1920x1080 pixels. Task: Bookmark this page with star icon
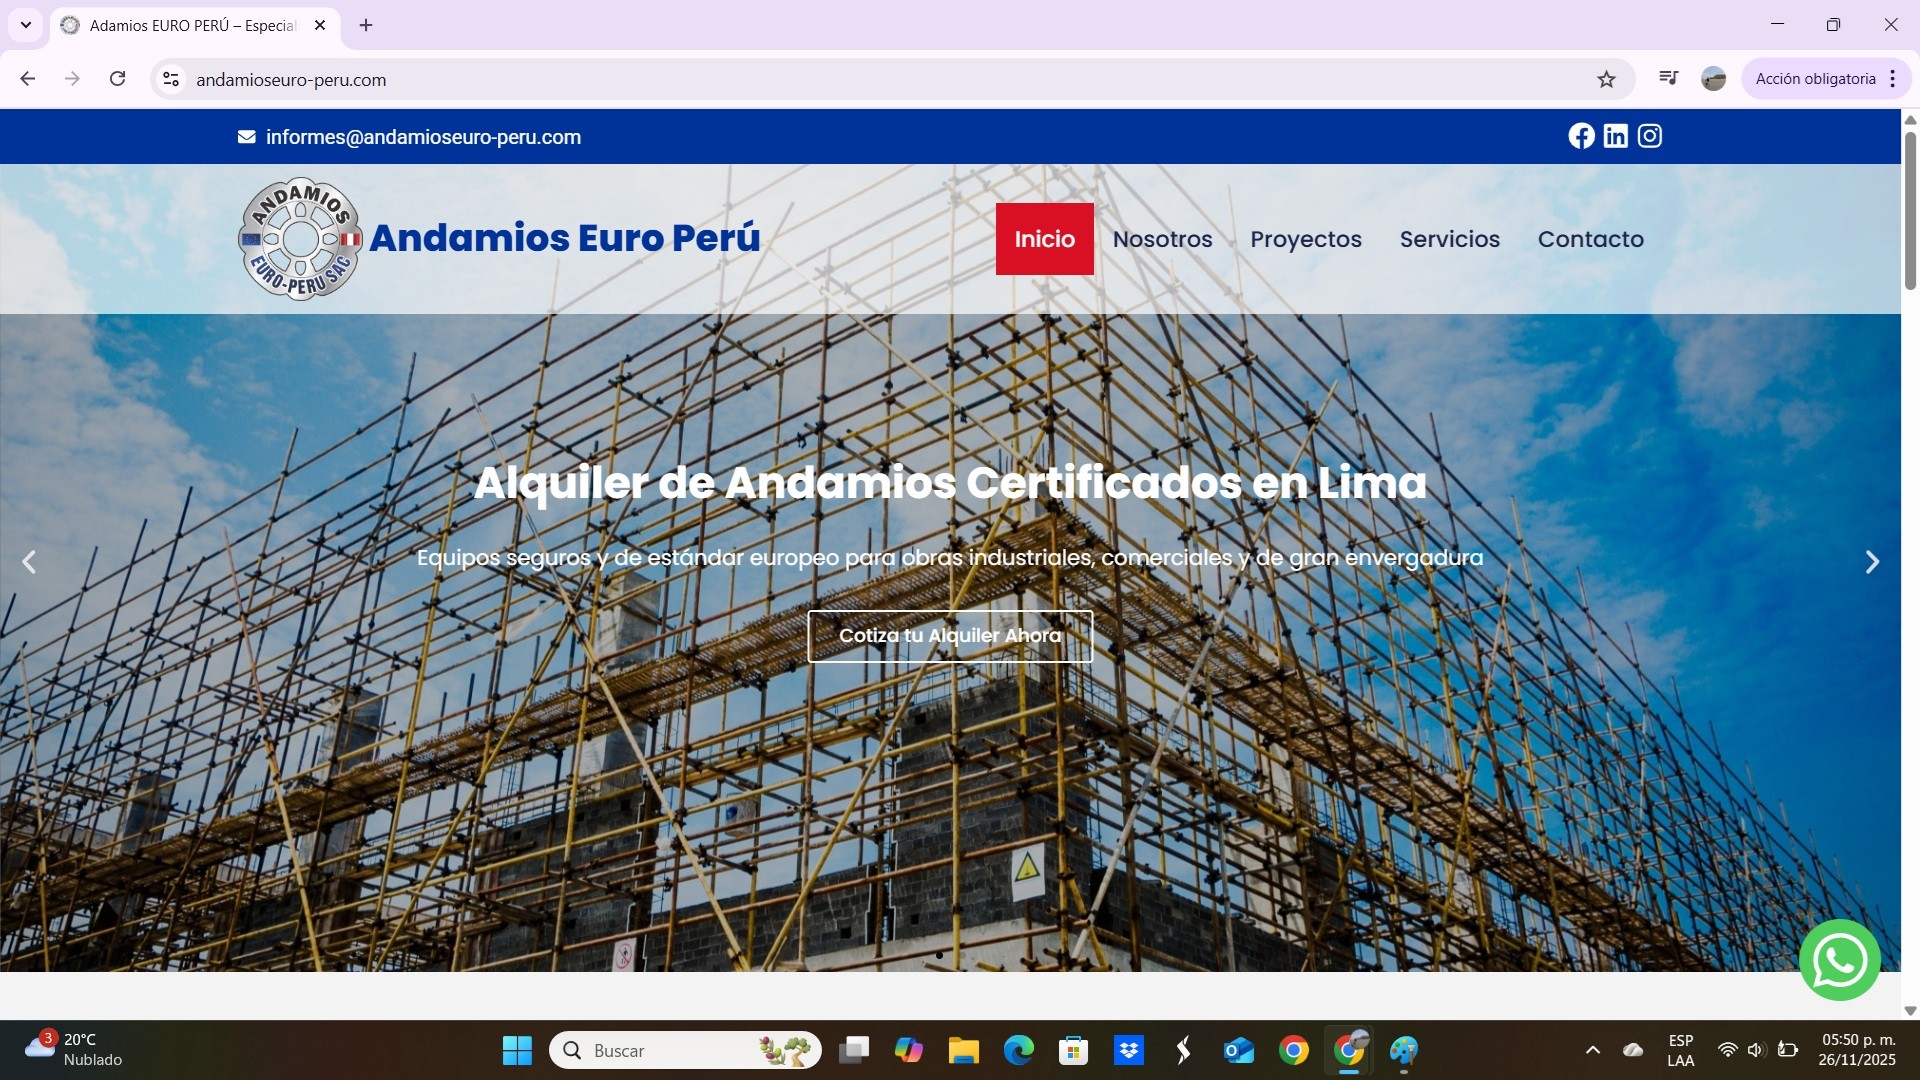(x=1606, y=79)
